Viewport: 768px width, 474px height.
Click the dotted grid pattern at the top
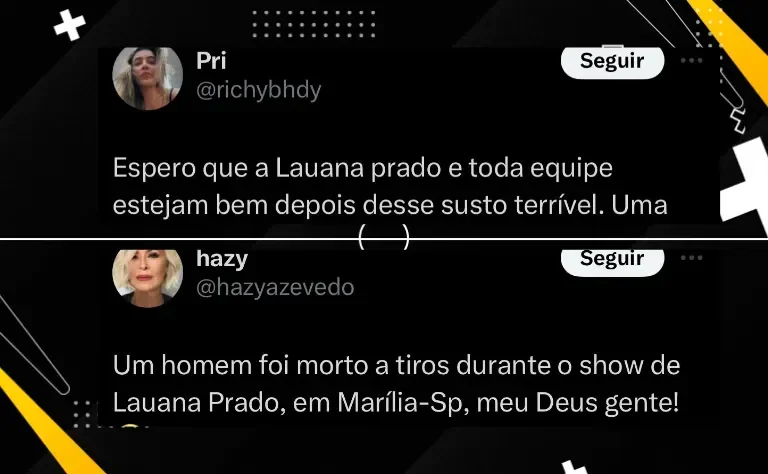point(313,24)
